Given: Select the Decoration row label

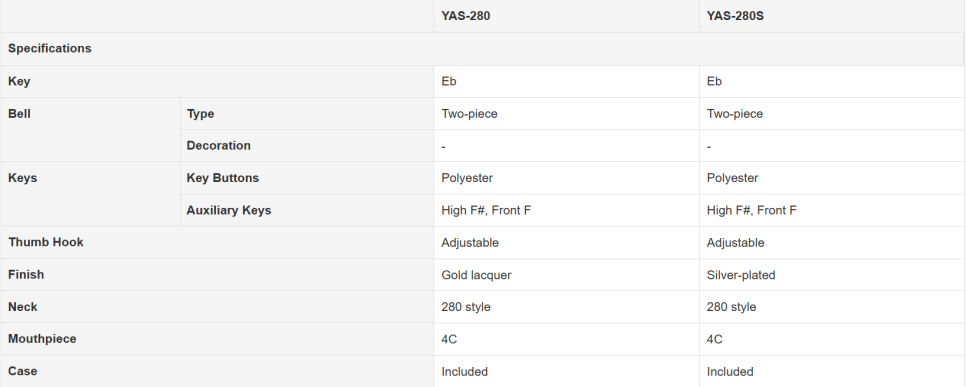Looking at the screenshot, I should 219,146.
